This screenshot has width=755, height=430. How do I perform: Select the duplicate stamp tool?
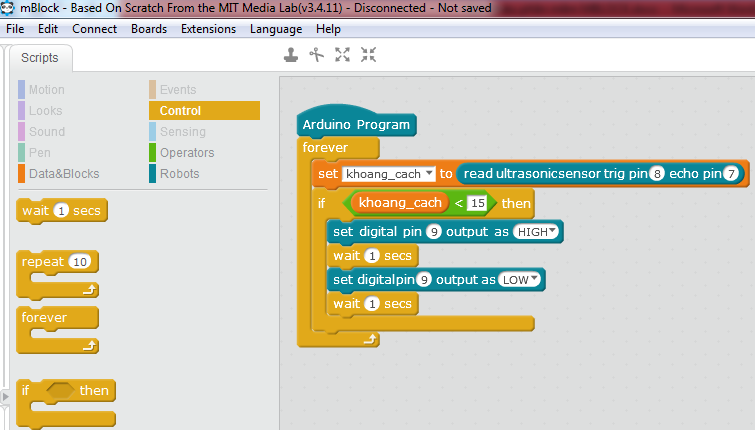pyautogui.click(x=291, y=55)
